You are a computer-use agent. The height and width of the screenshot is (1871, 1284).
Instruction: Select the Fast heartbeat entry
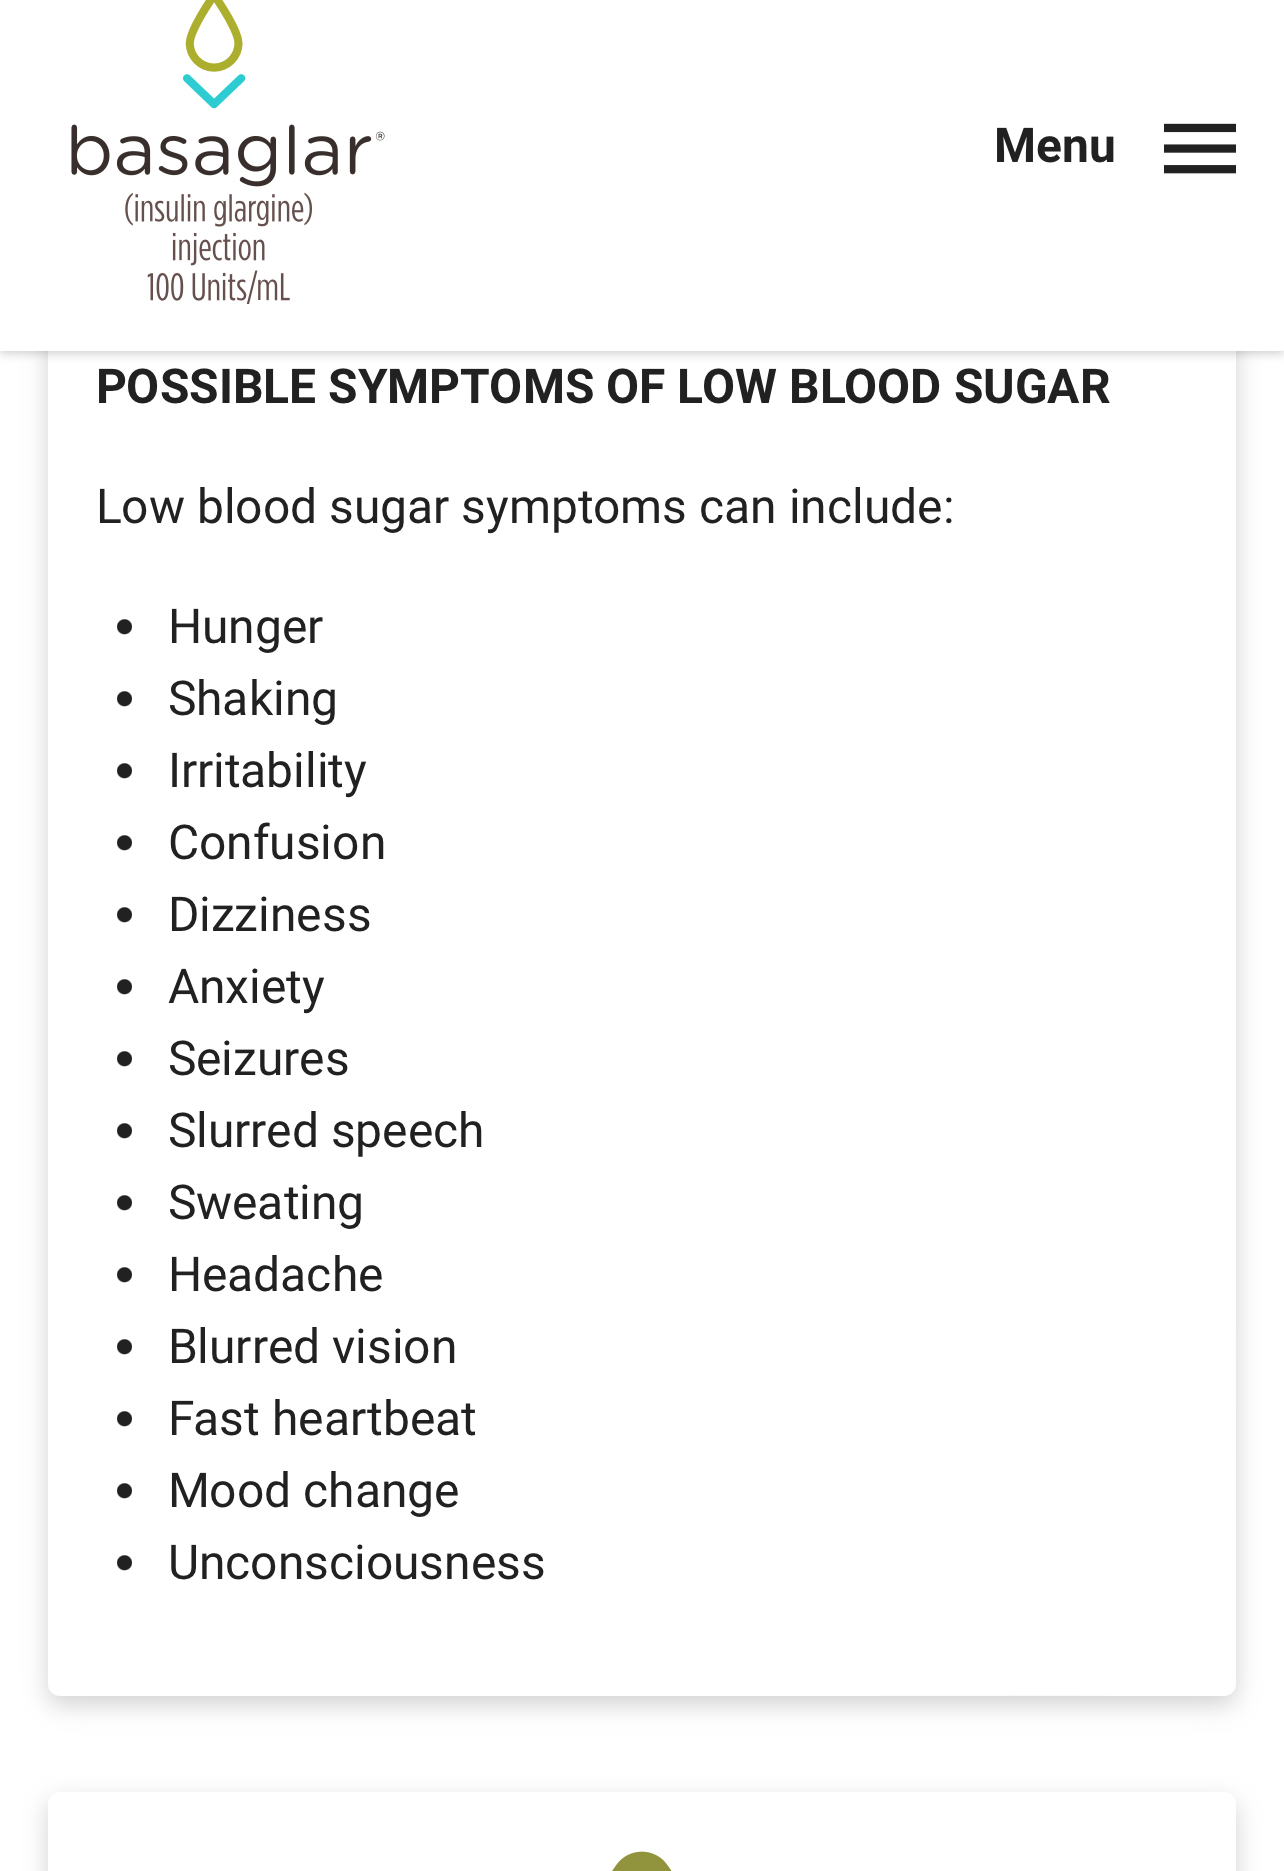click(x=322, y=1419)
